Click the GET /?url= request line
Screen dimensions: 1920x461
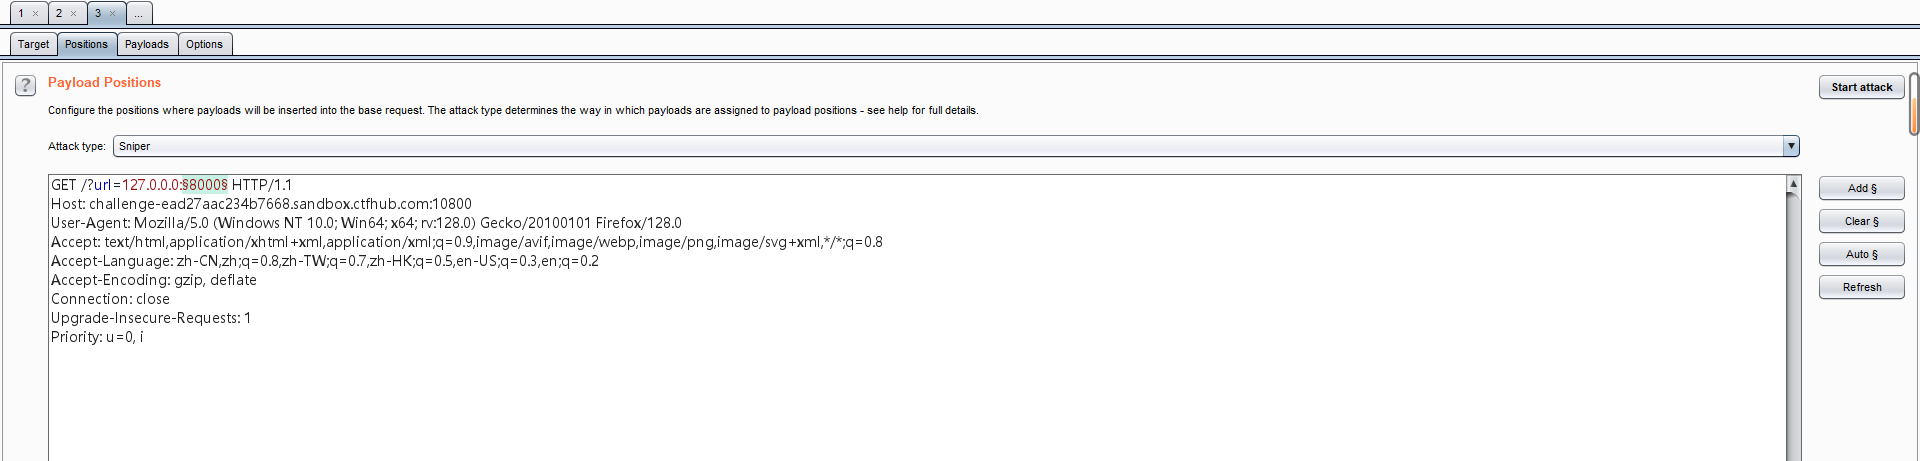tap(171, 185)
